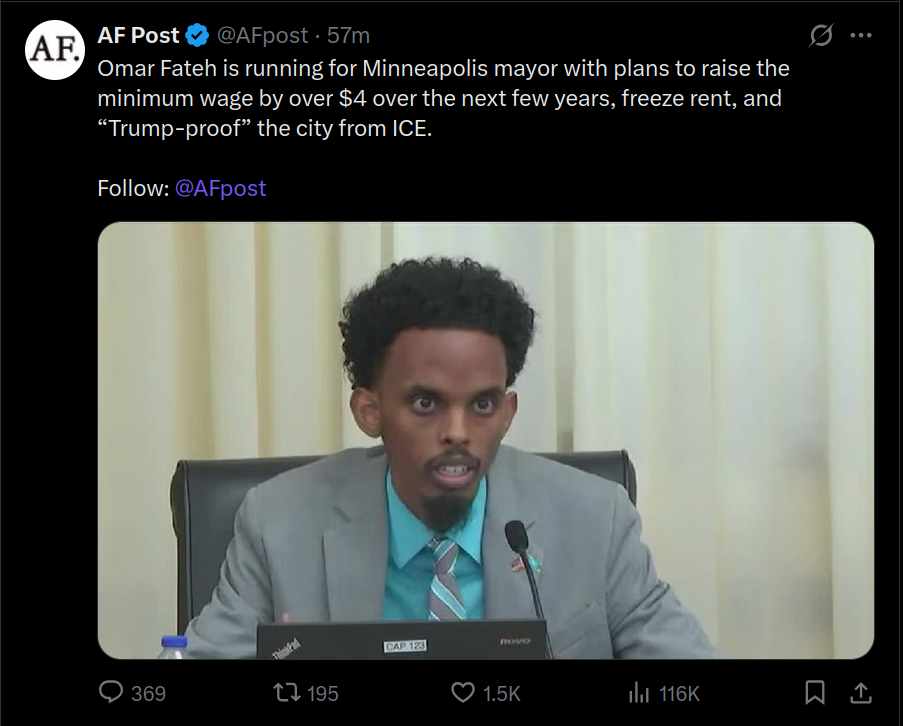Toggle the heart like icon
The width and height of the screenshot is (903, 726).
pos(462,692)
